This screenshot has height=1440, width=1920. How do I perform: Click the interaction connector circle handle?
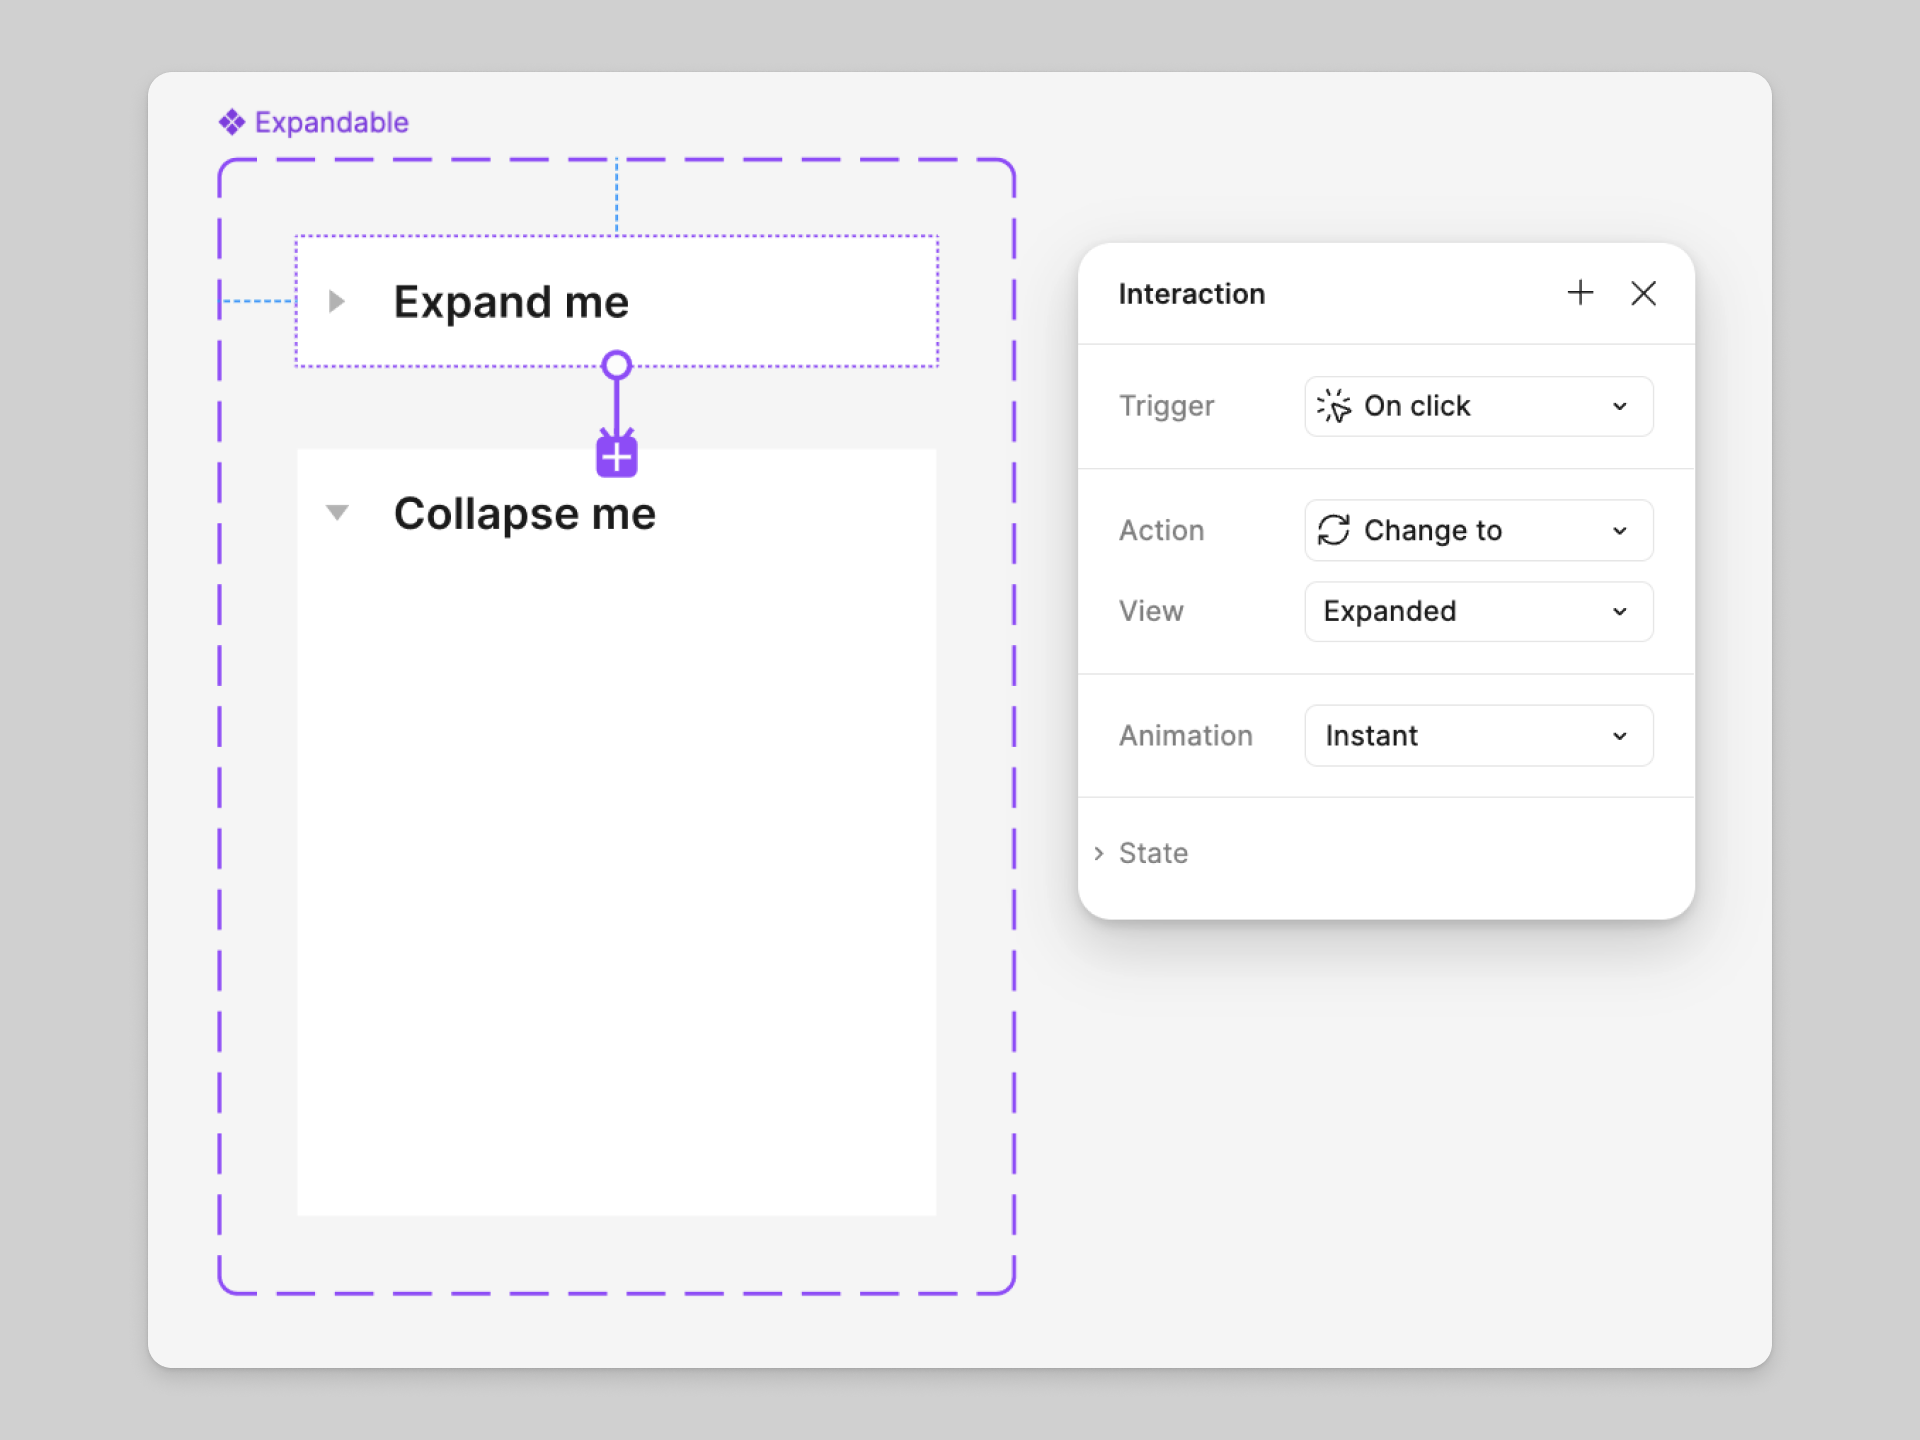click(617, 365)
